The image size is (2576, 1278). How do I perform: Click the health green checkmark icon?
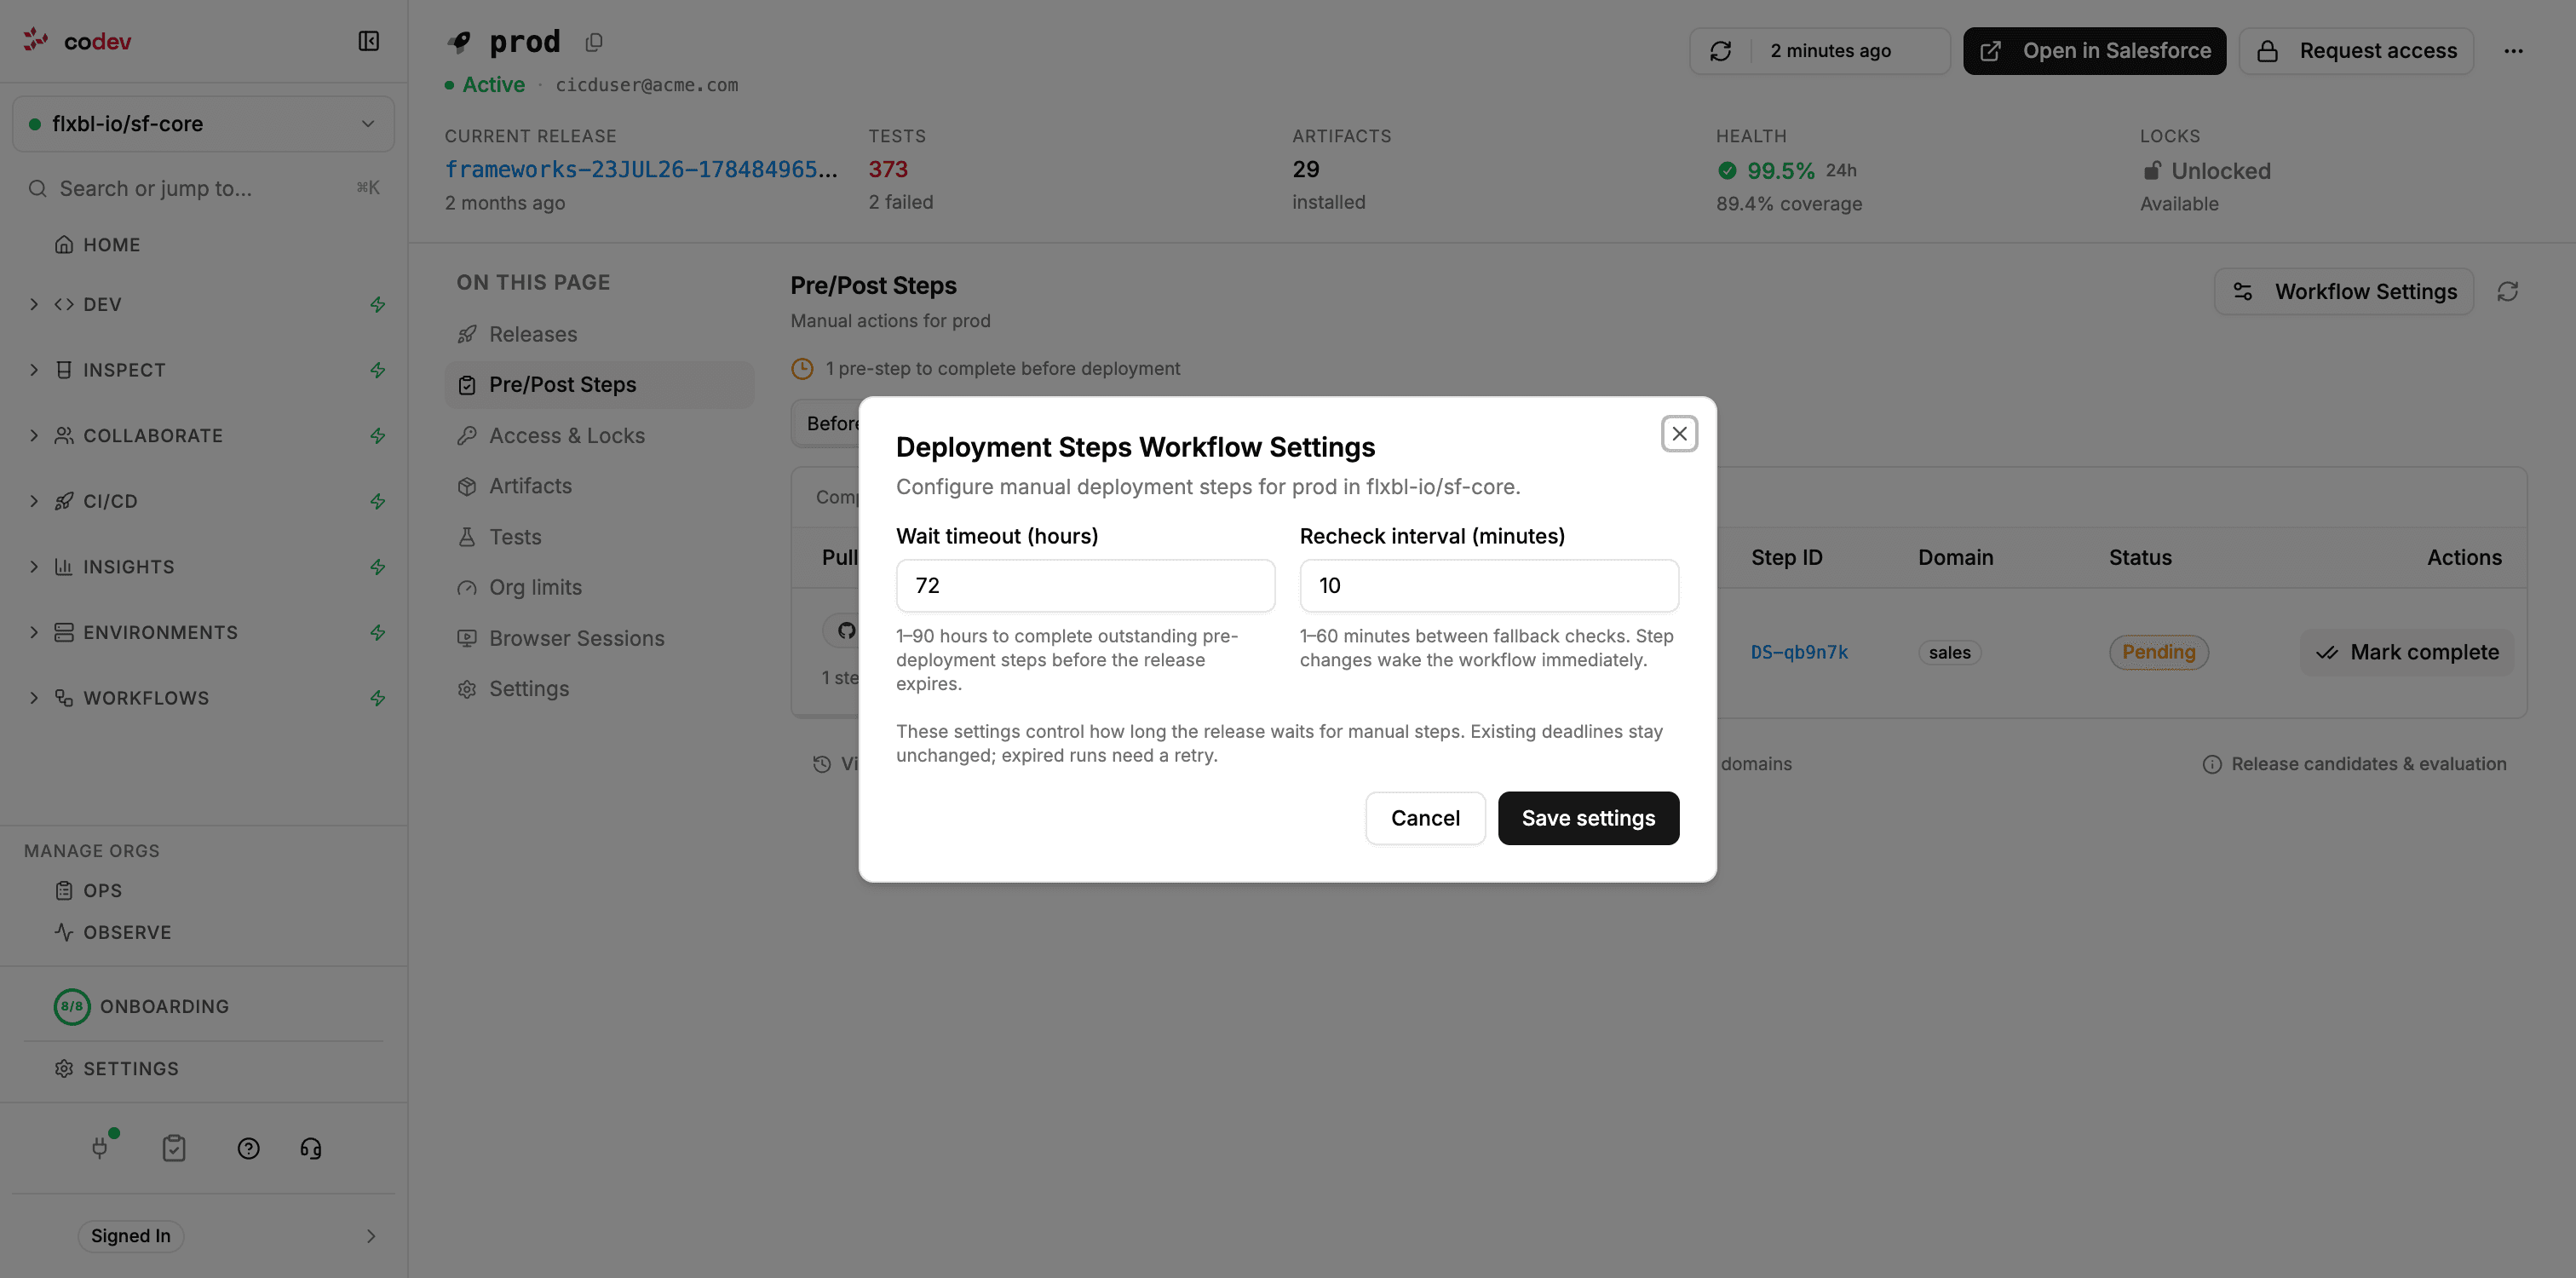[x=1727, y=171]
